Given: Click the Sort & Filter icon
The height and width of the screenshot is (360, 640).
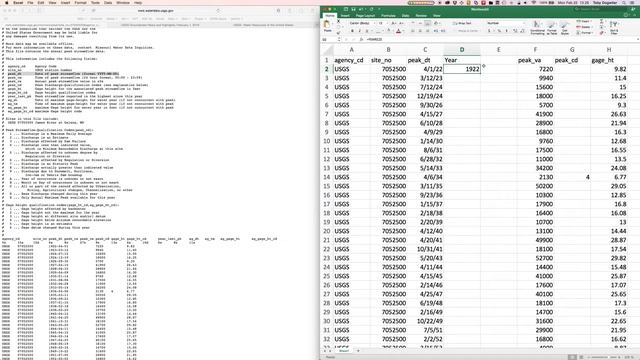Looking at the screenshot, I should pos(614,28).
